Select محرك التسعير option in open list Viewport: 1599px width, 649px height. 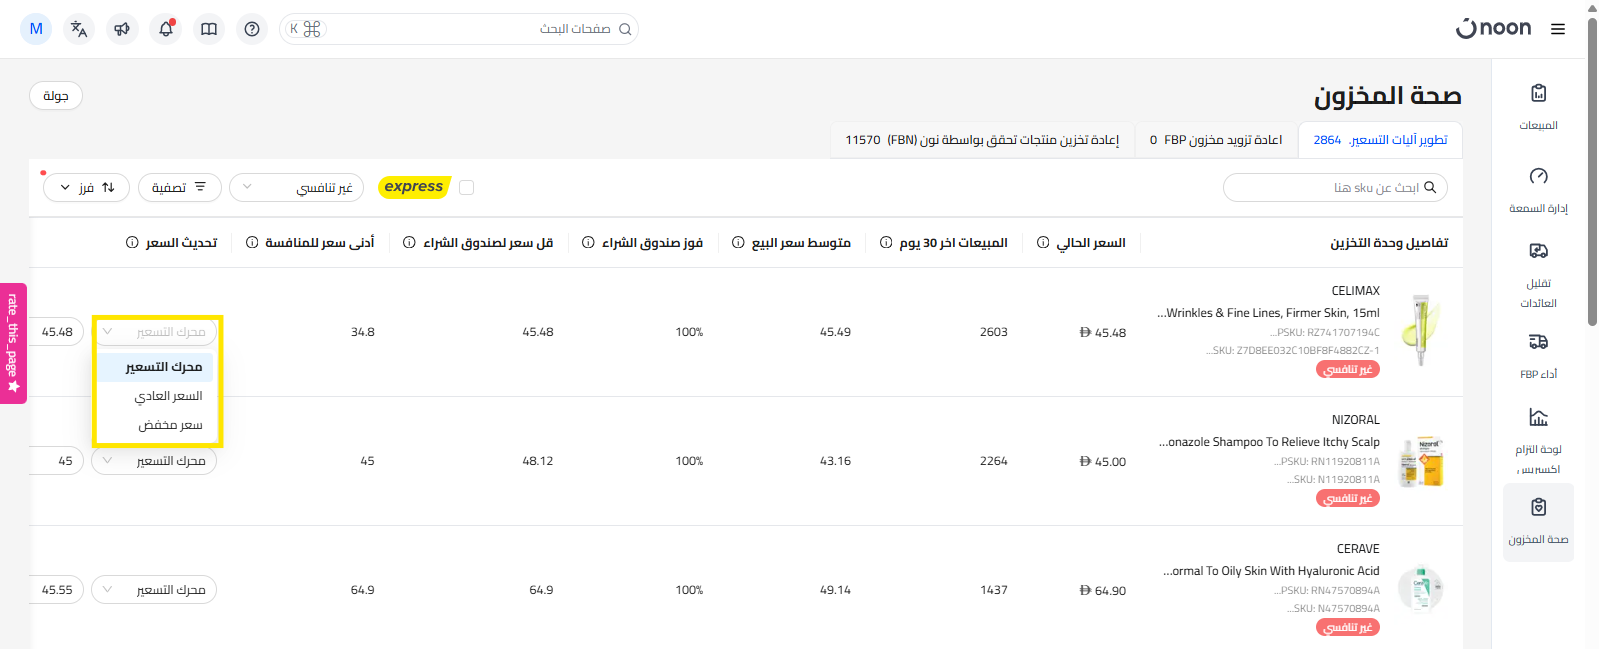156,367
